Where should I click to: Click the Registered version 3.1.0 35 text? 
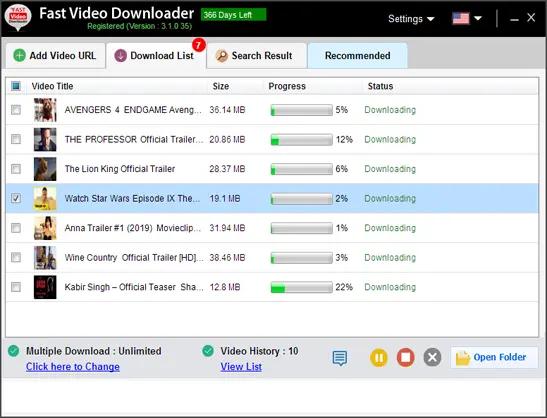140,26
